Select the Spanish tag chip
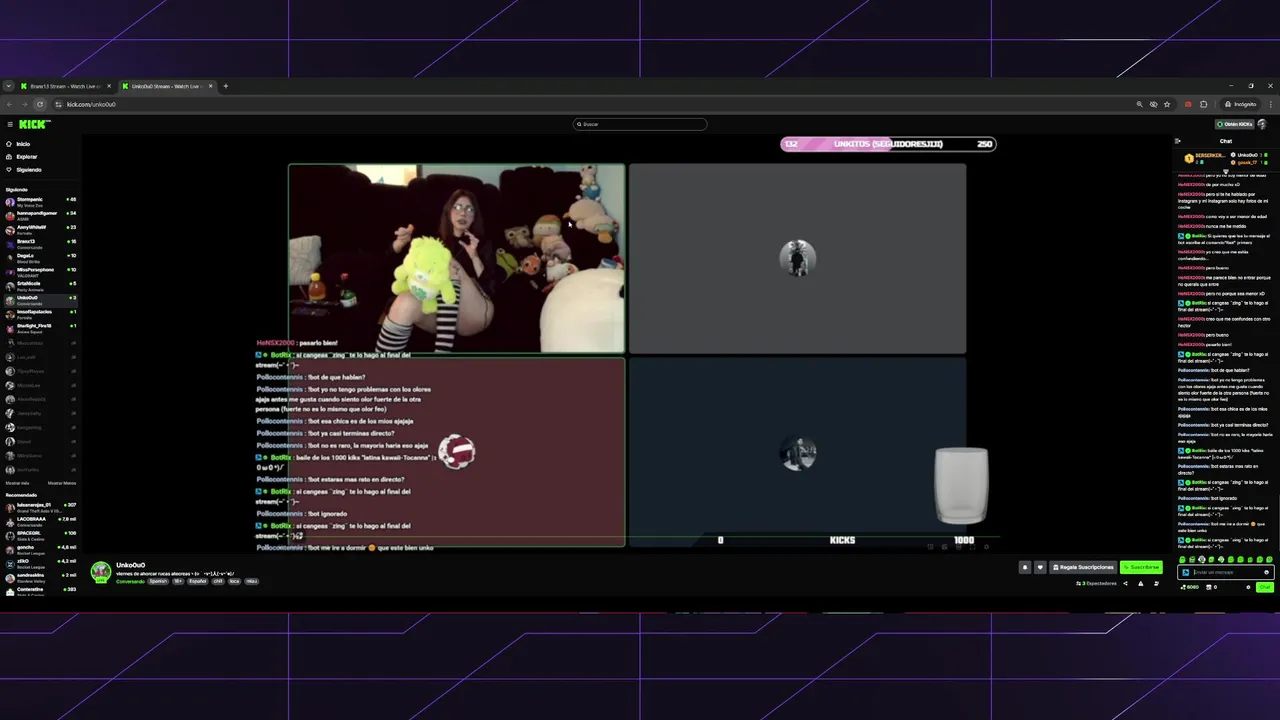This screenshot has width=1280, height=720. coord(159,581)
